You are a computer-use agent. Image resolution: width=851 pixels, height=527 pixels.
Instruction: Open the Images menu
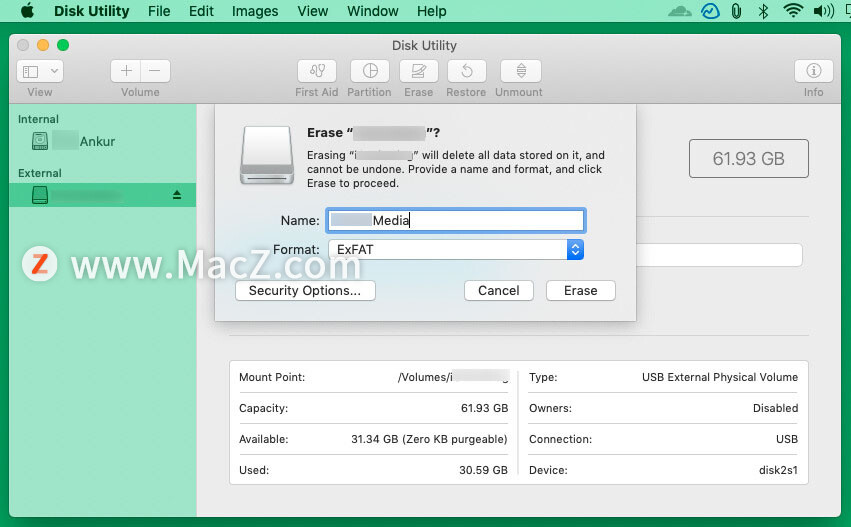tap(255, 11)
